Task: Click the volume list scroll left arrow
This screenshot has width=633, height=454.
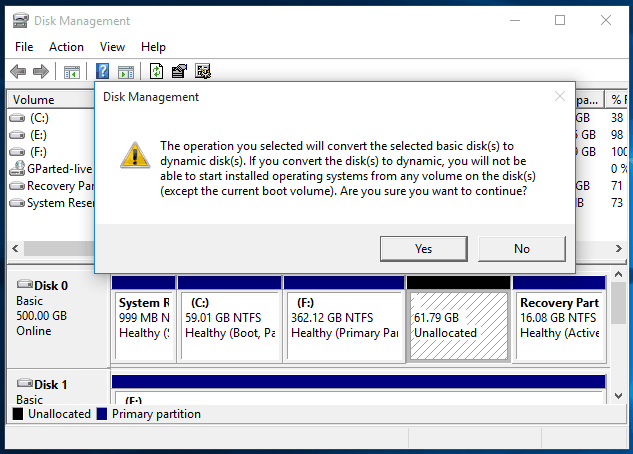Action: (15, 249)
